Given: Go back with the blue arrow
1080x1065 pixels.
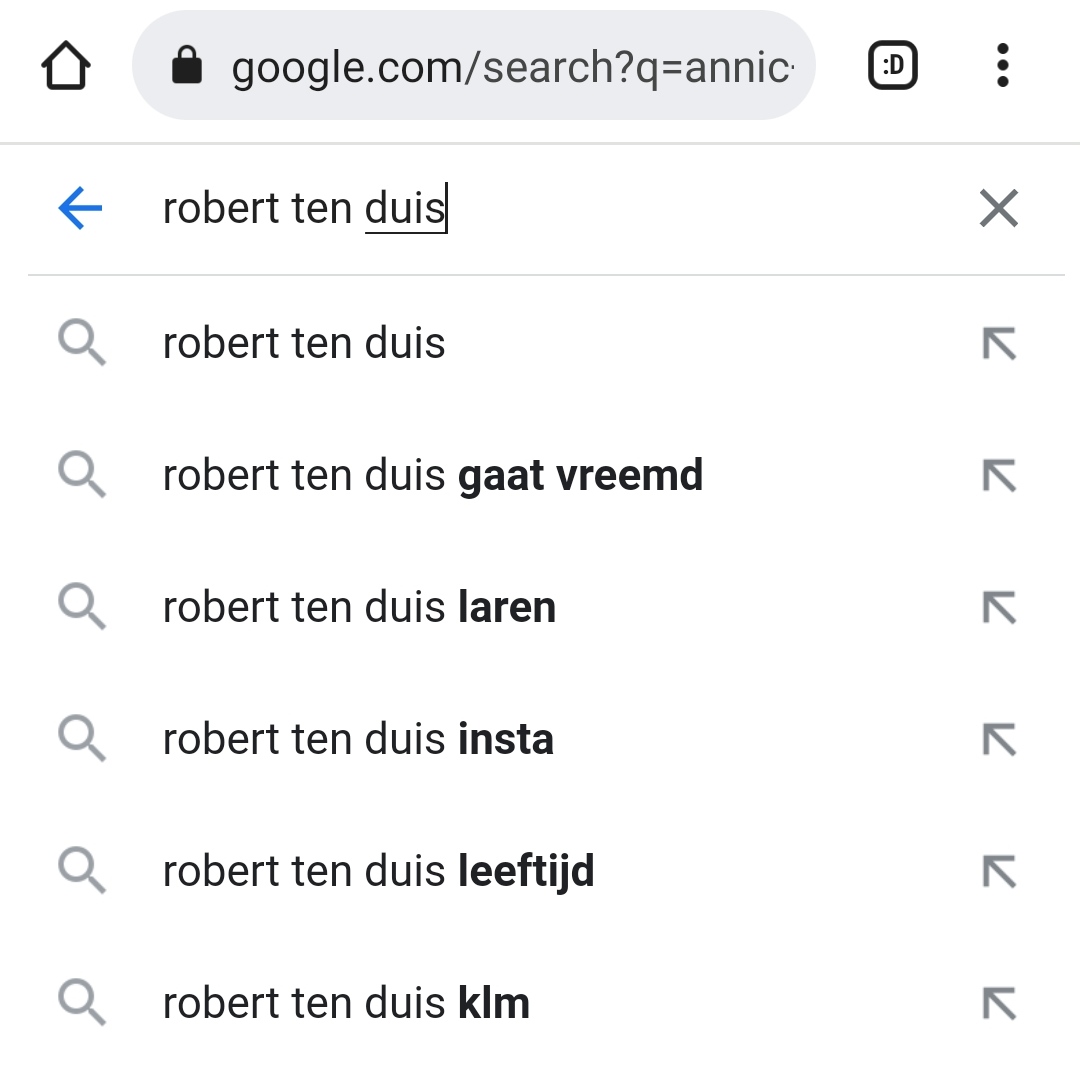Looking at the screenshot, I should [x=81, y=207].
